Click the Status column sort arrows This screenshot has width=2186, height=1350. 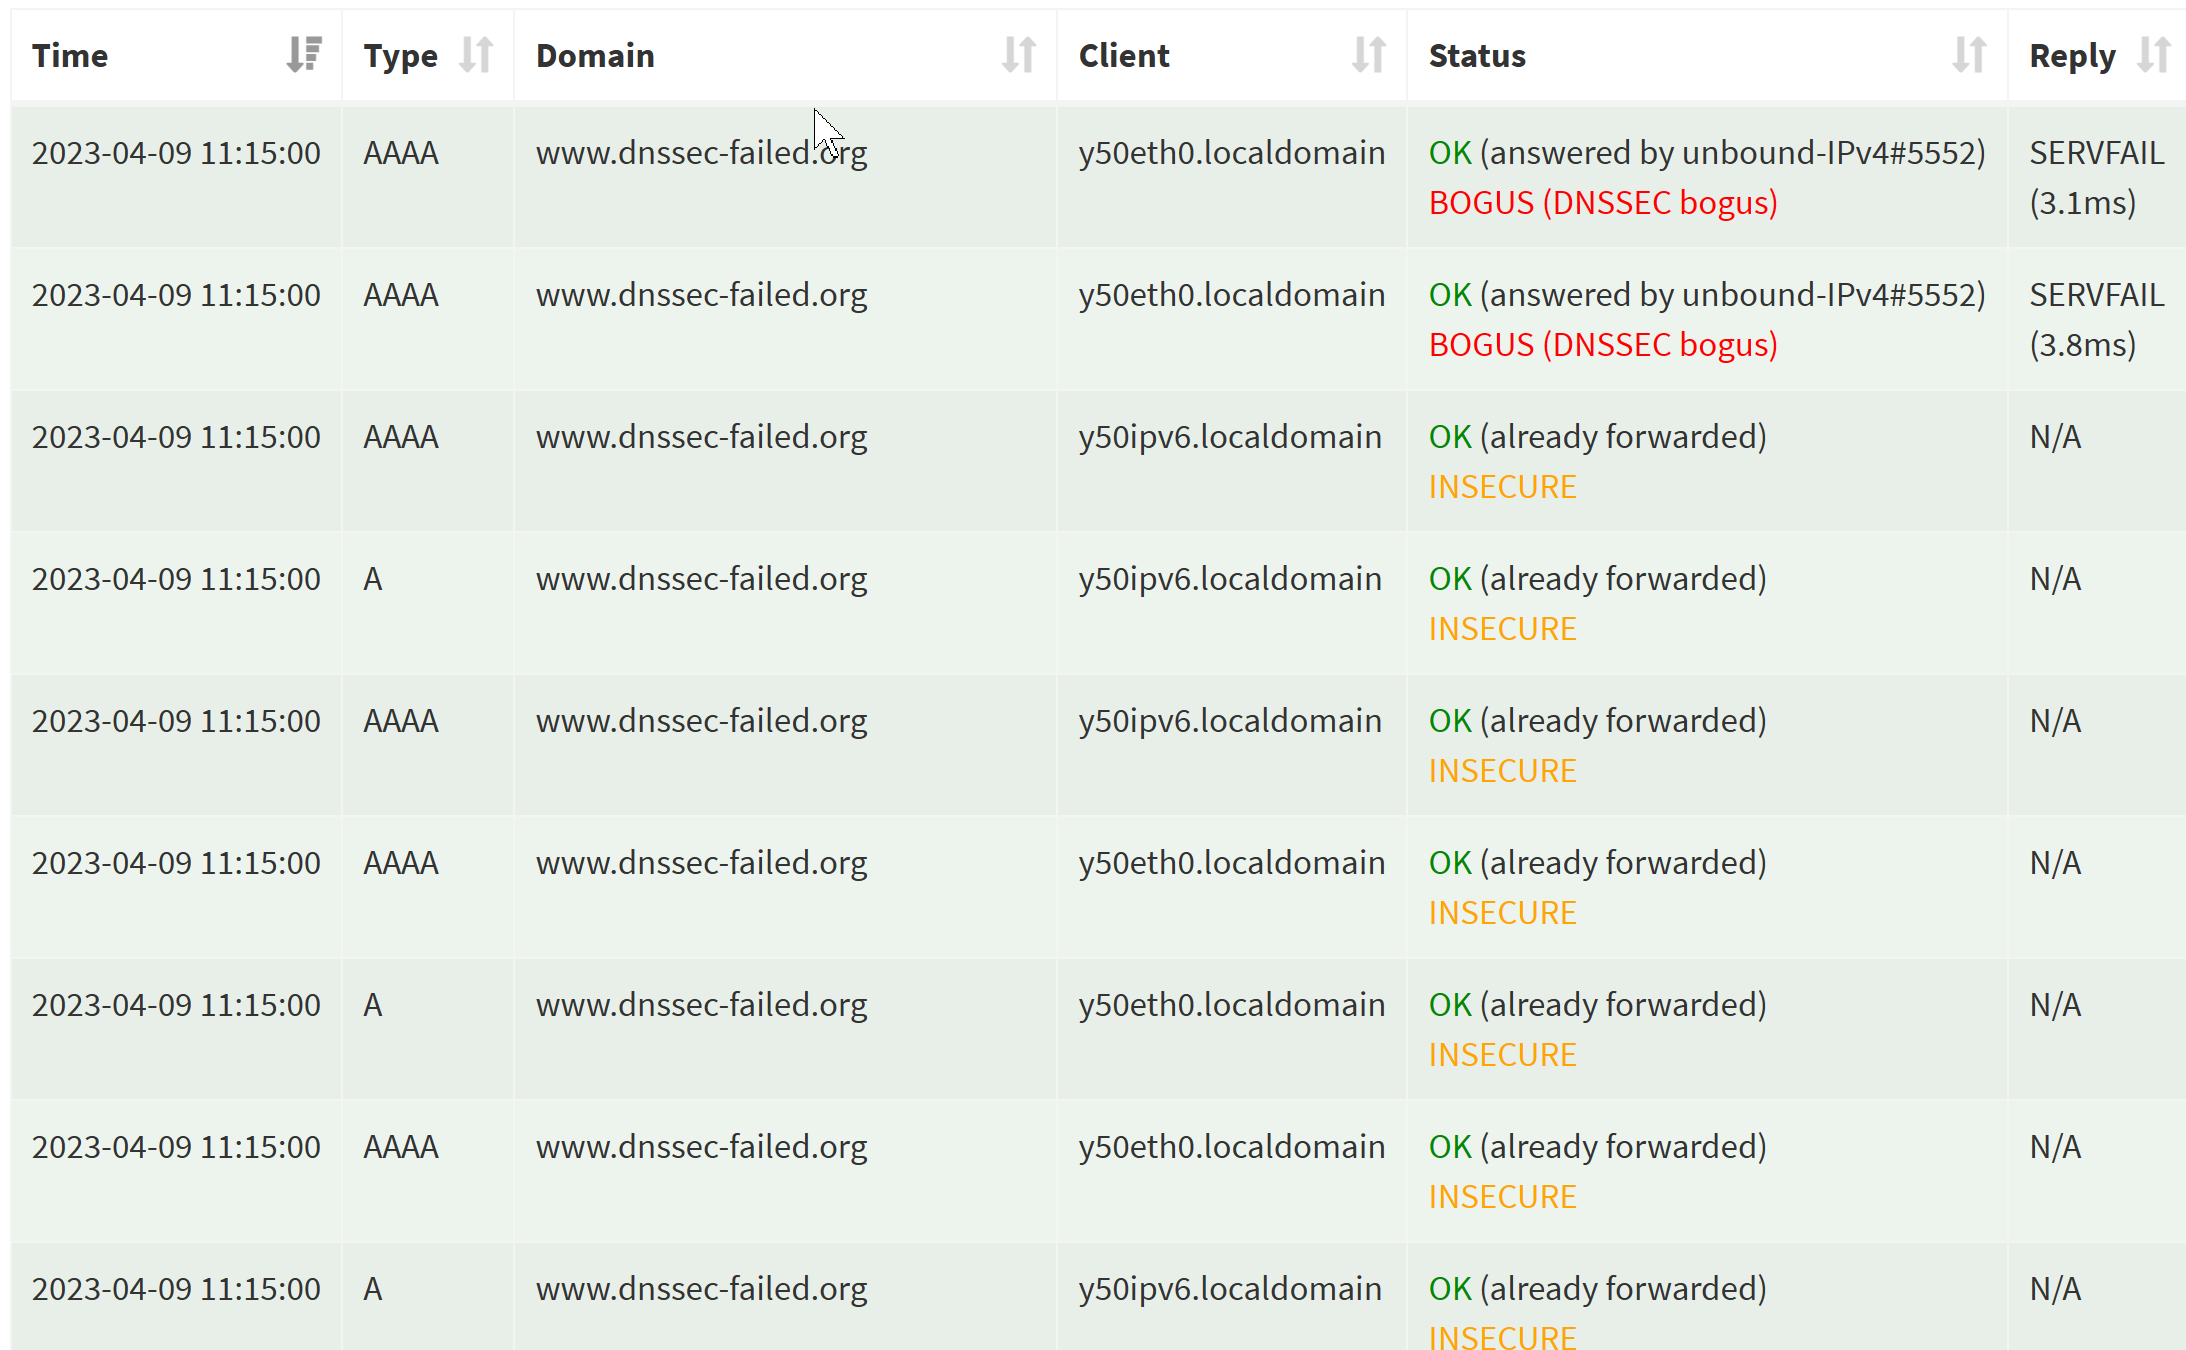coord(1968,55)
